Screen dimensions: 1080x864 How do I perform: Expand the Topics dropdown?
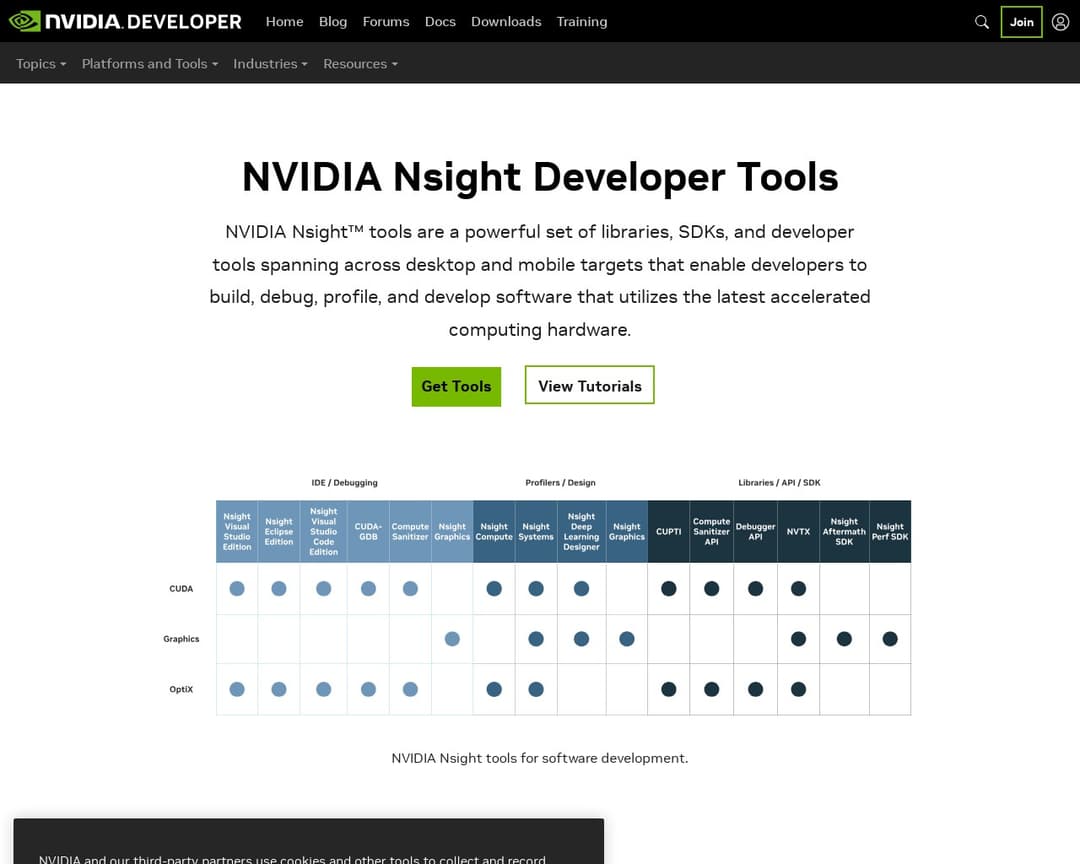41,63
